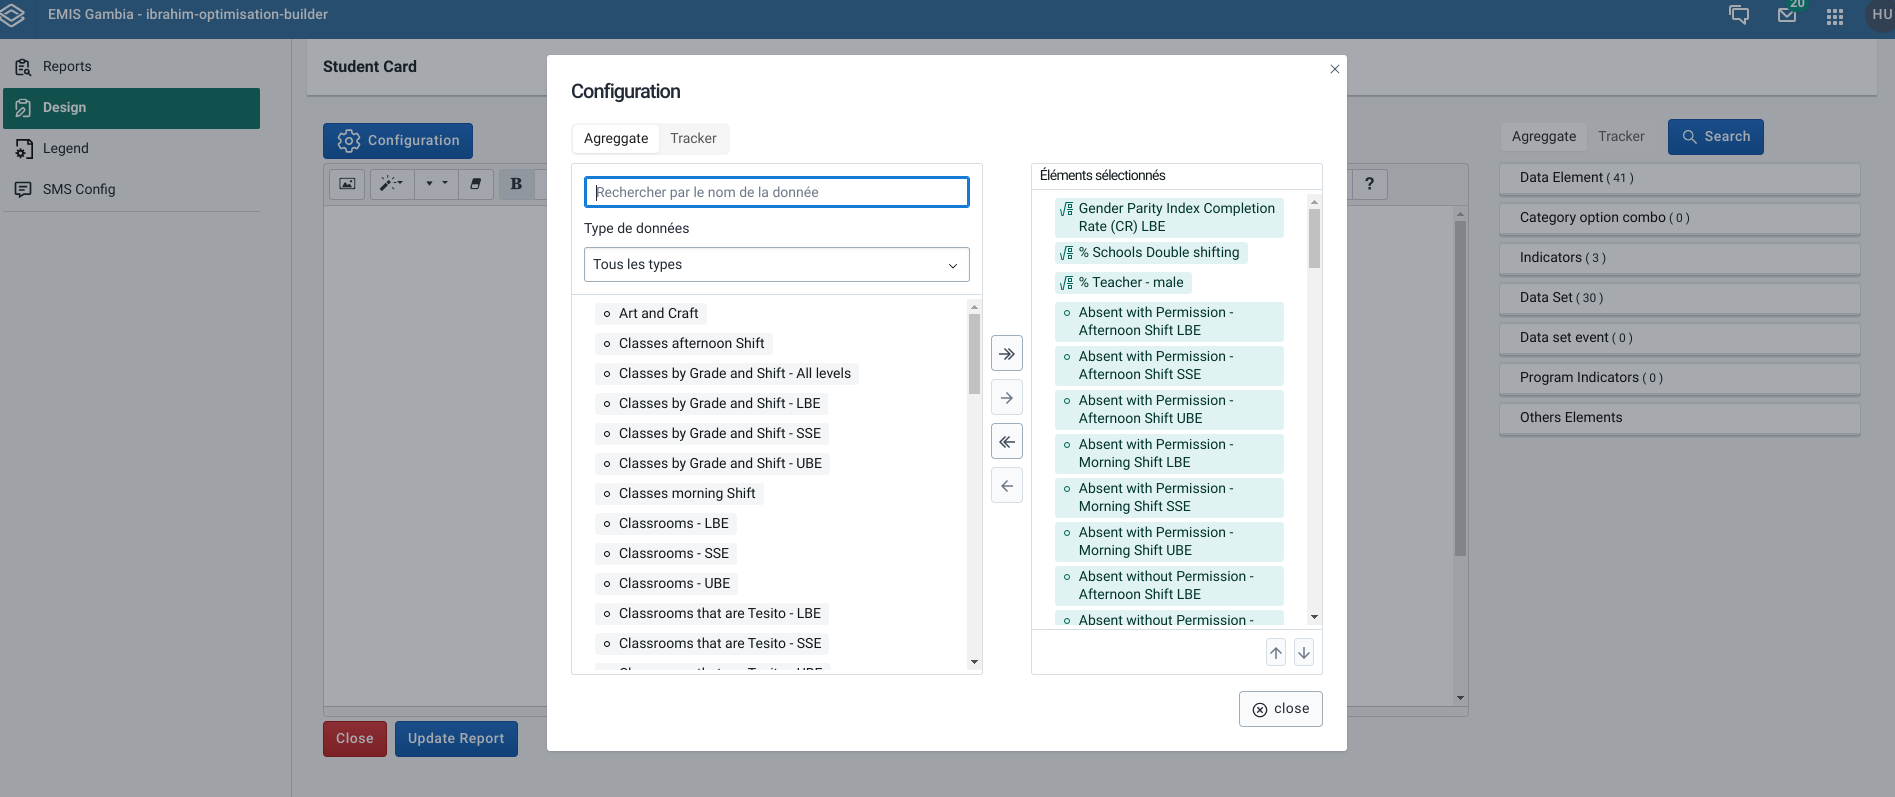Close the Configuration dialog with X icon
The height and width of the screenshot is (797, 1895).
(1334, 69)
